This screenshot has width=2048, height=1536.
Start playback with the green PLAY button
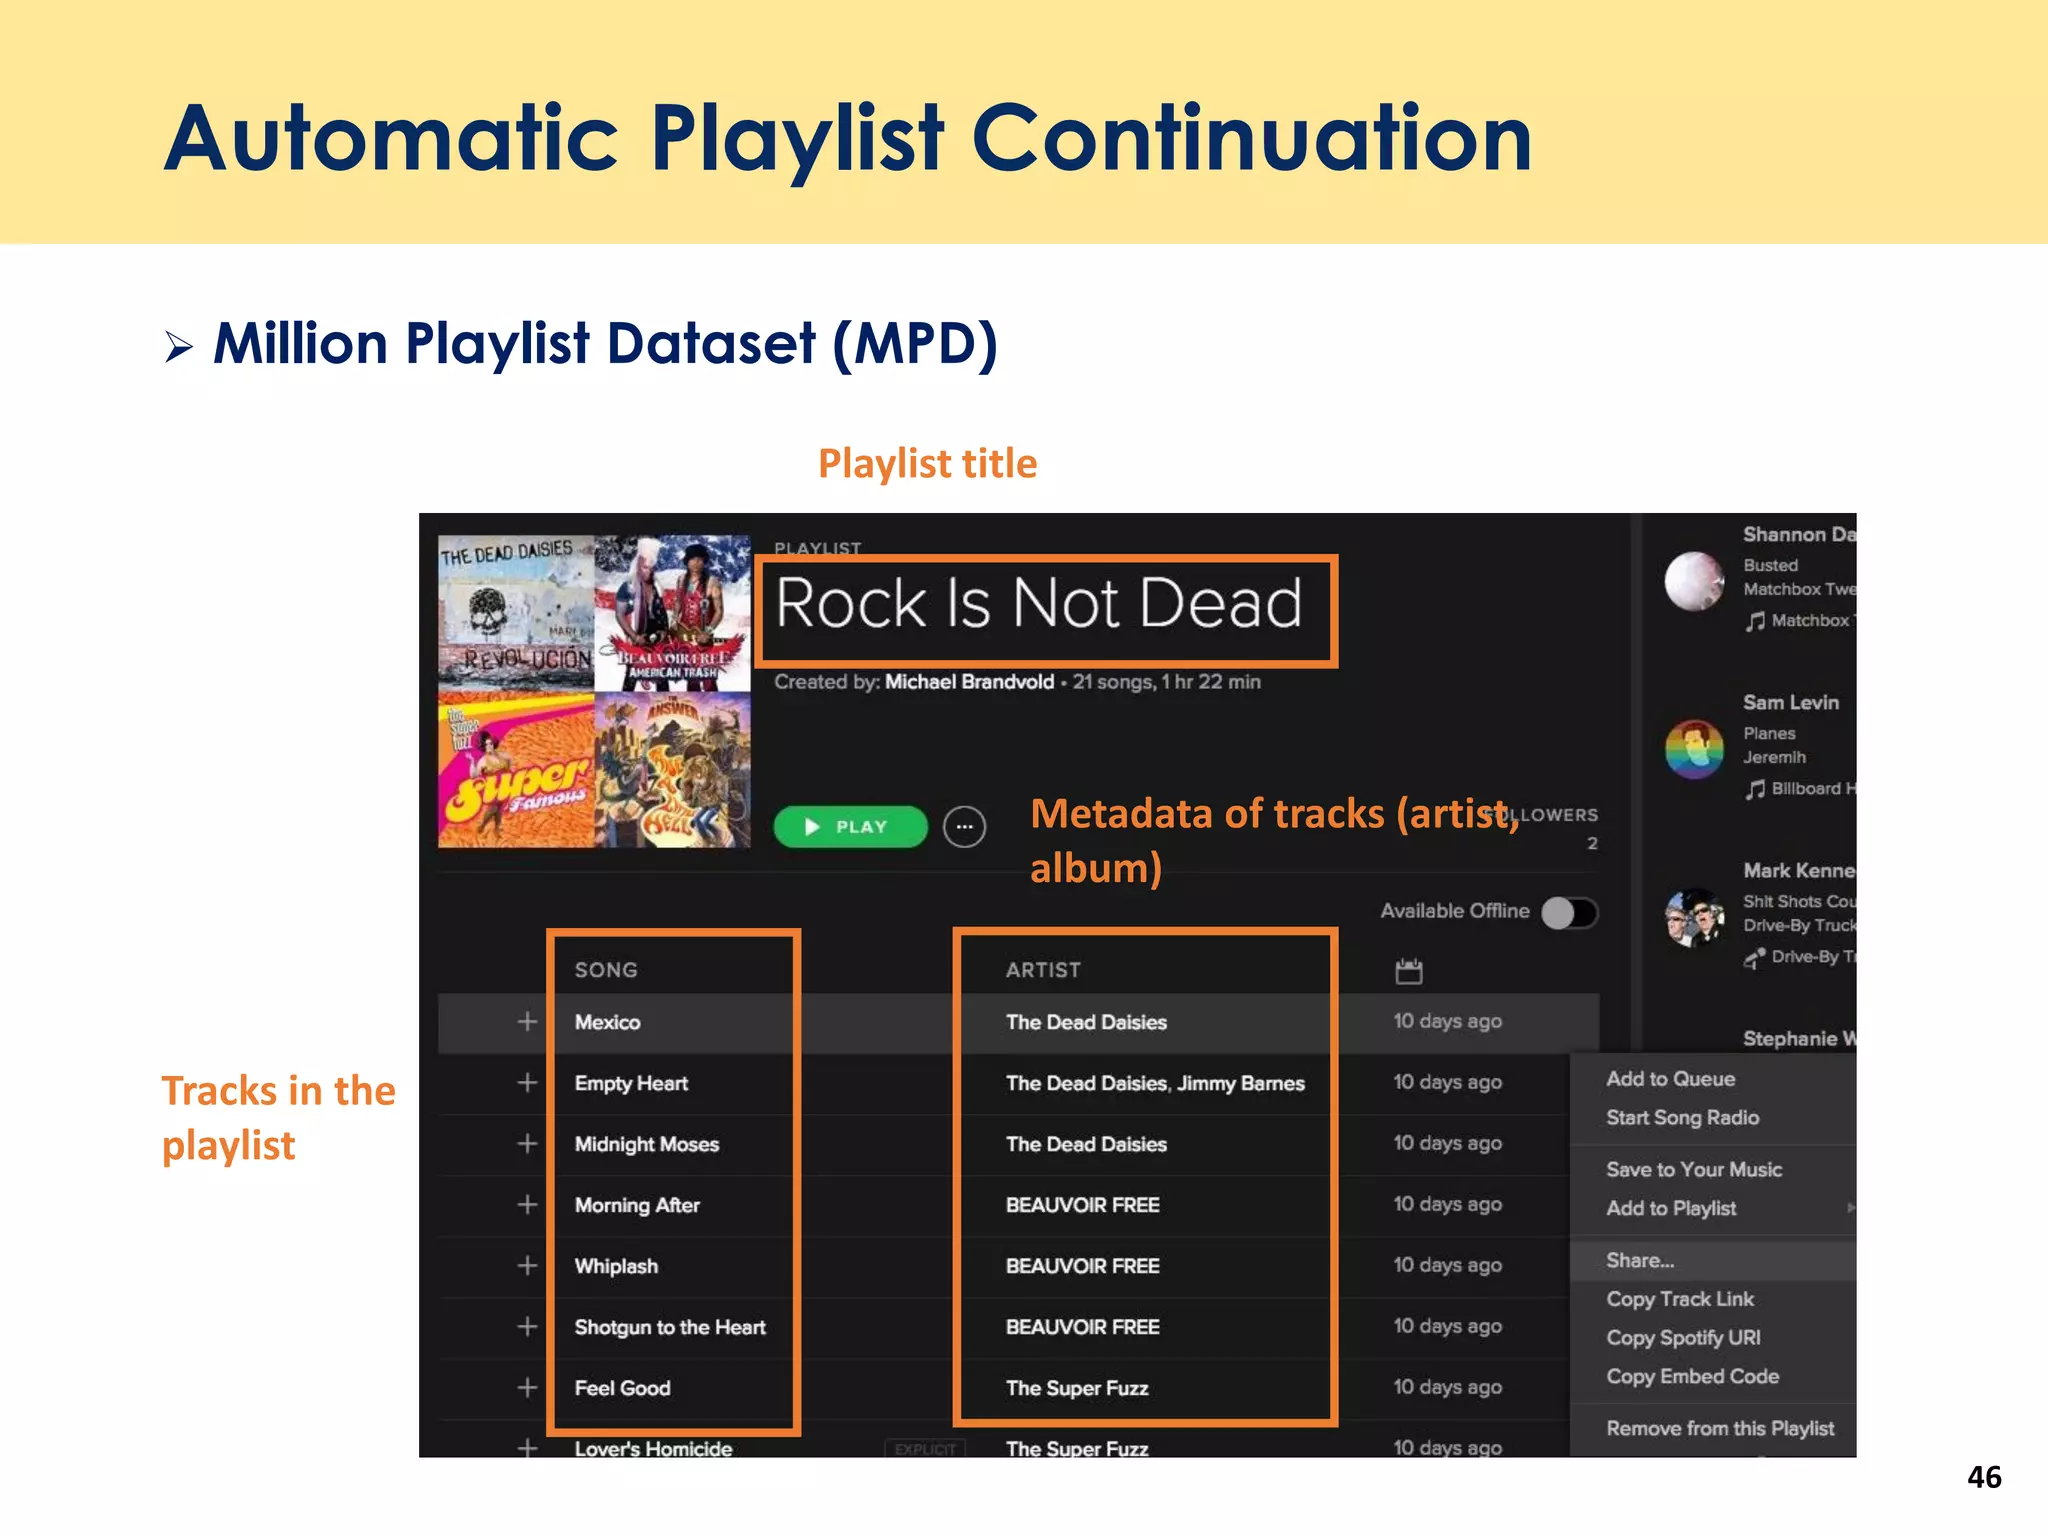850,827
